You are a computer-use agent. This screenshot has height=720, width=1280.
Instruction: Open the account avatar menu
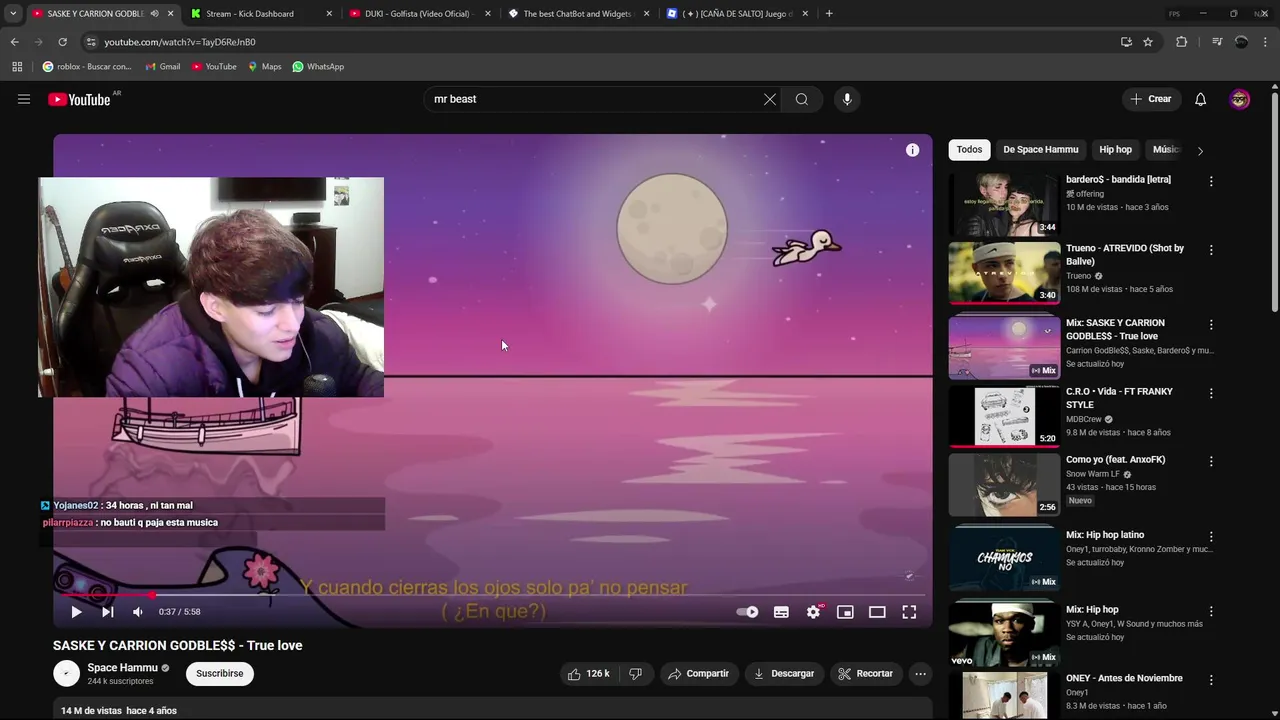[x=1240, y=99]
